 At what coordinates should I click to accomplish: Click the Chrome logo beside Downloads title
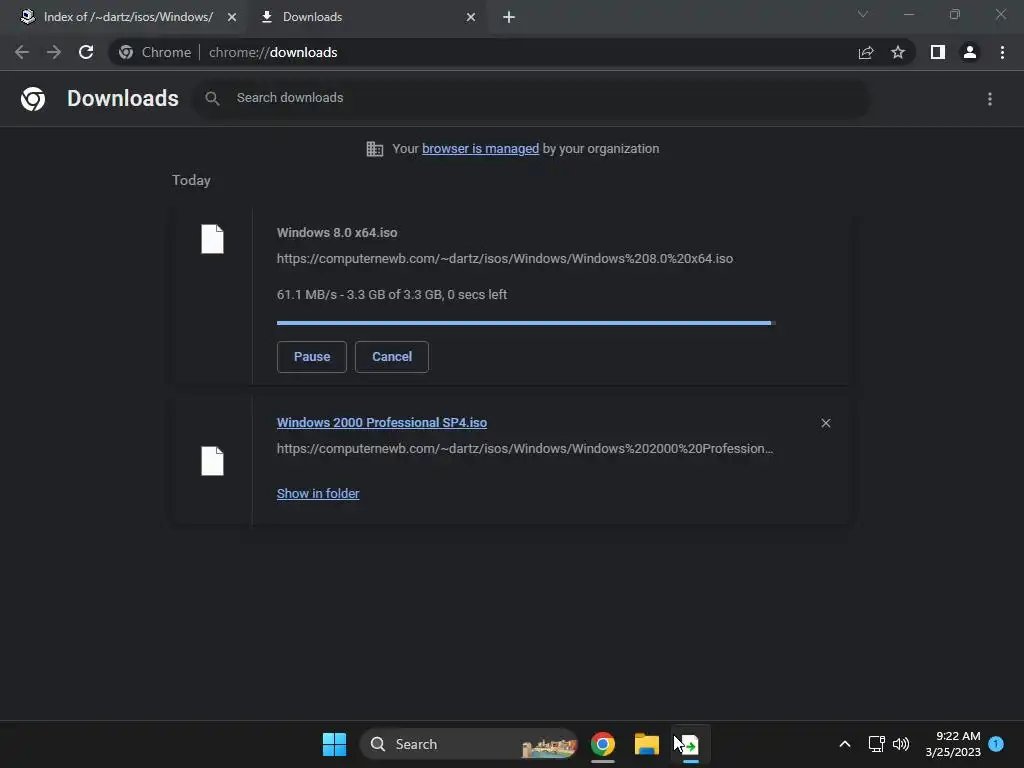33,99
